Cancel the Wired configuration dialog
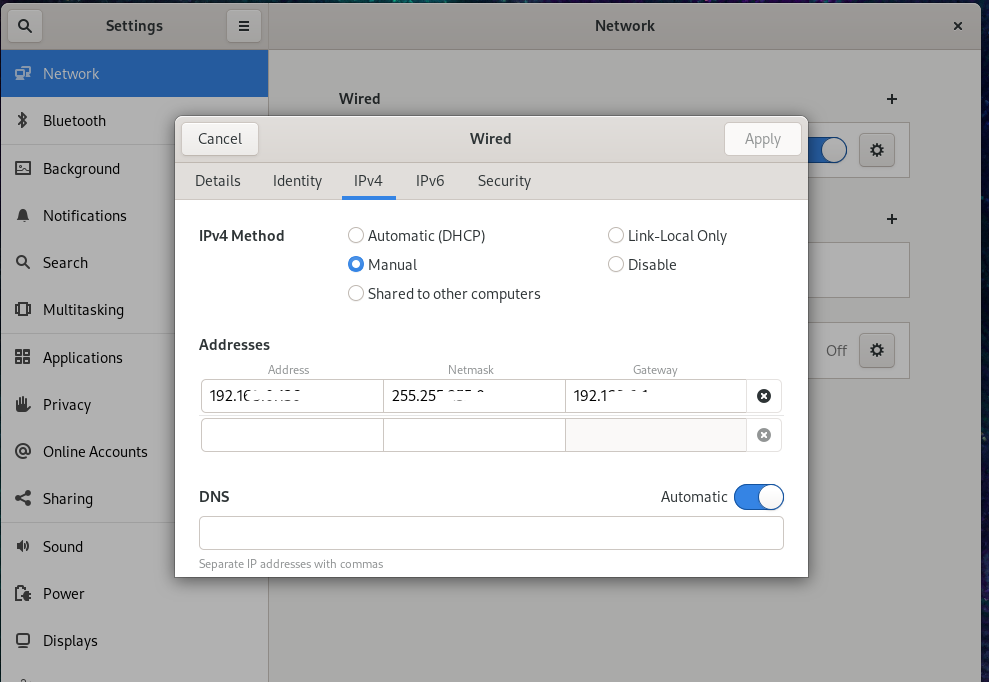Viewport: 989px width, 682px height. click(x=219, y=139)
